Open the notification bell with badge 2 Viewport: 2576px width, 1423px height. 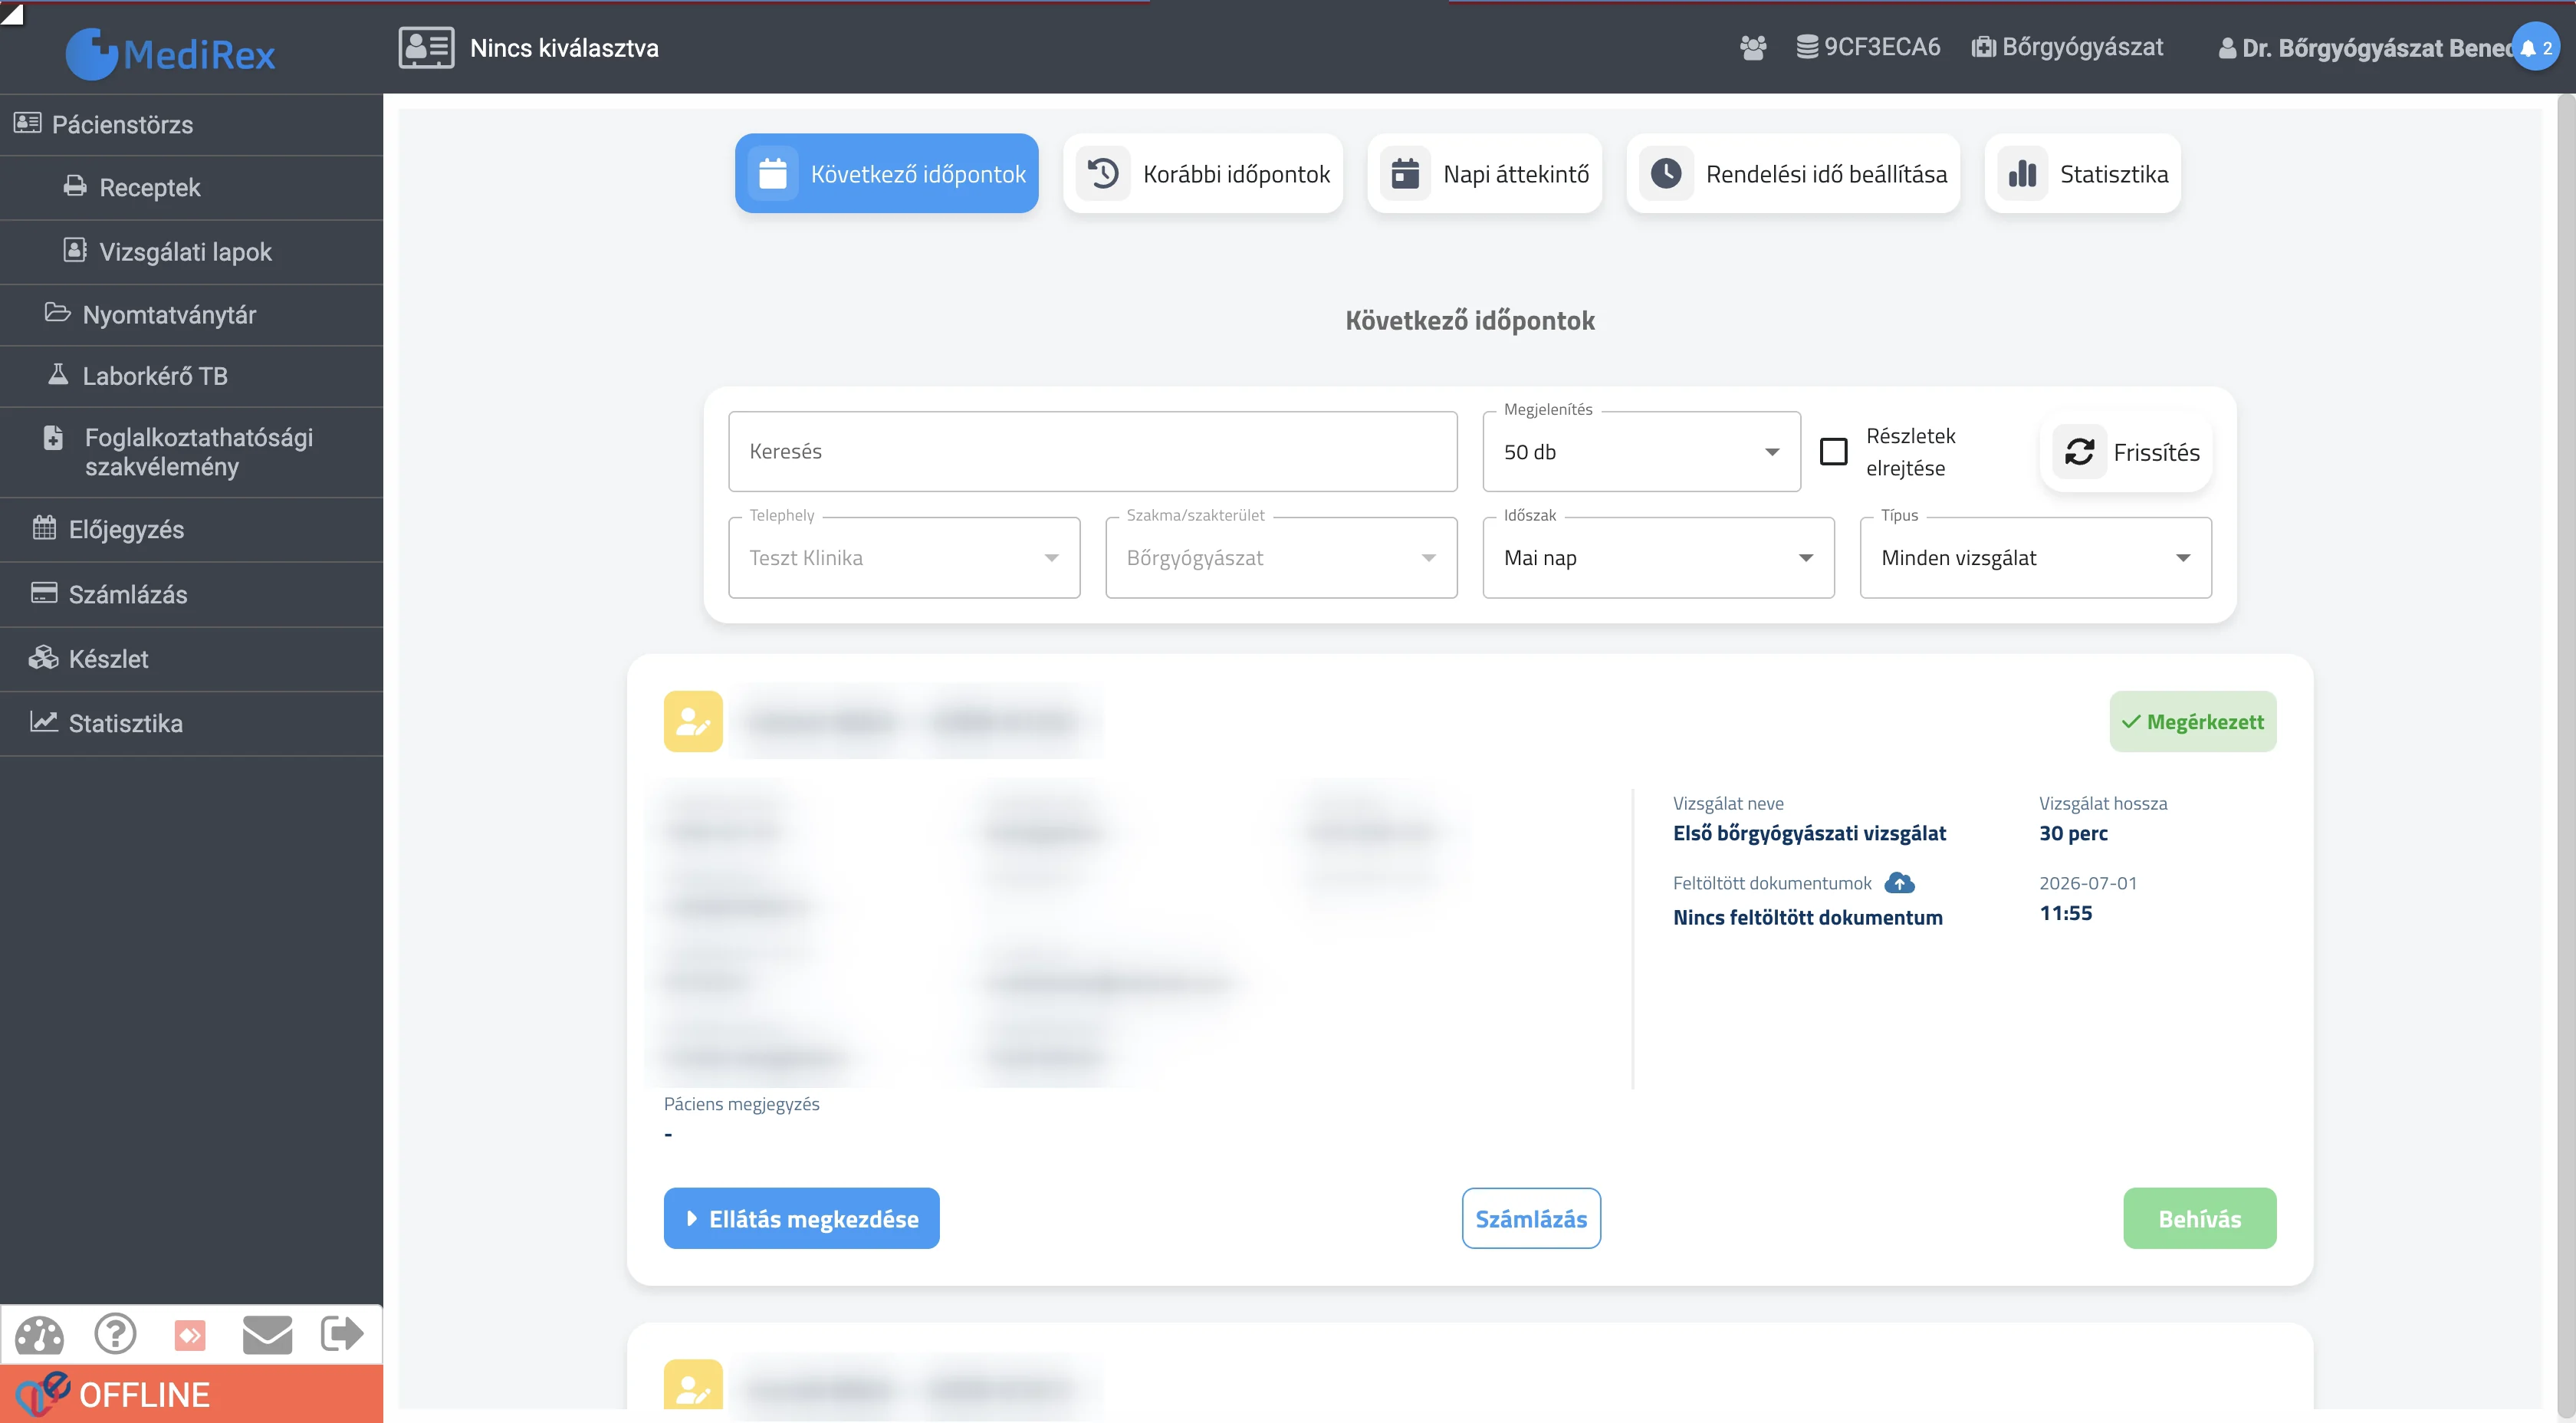point(2536,47)
